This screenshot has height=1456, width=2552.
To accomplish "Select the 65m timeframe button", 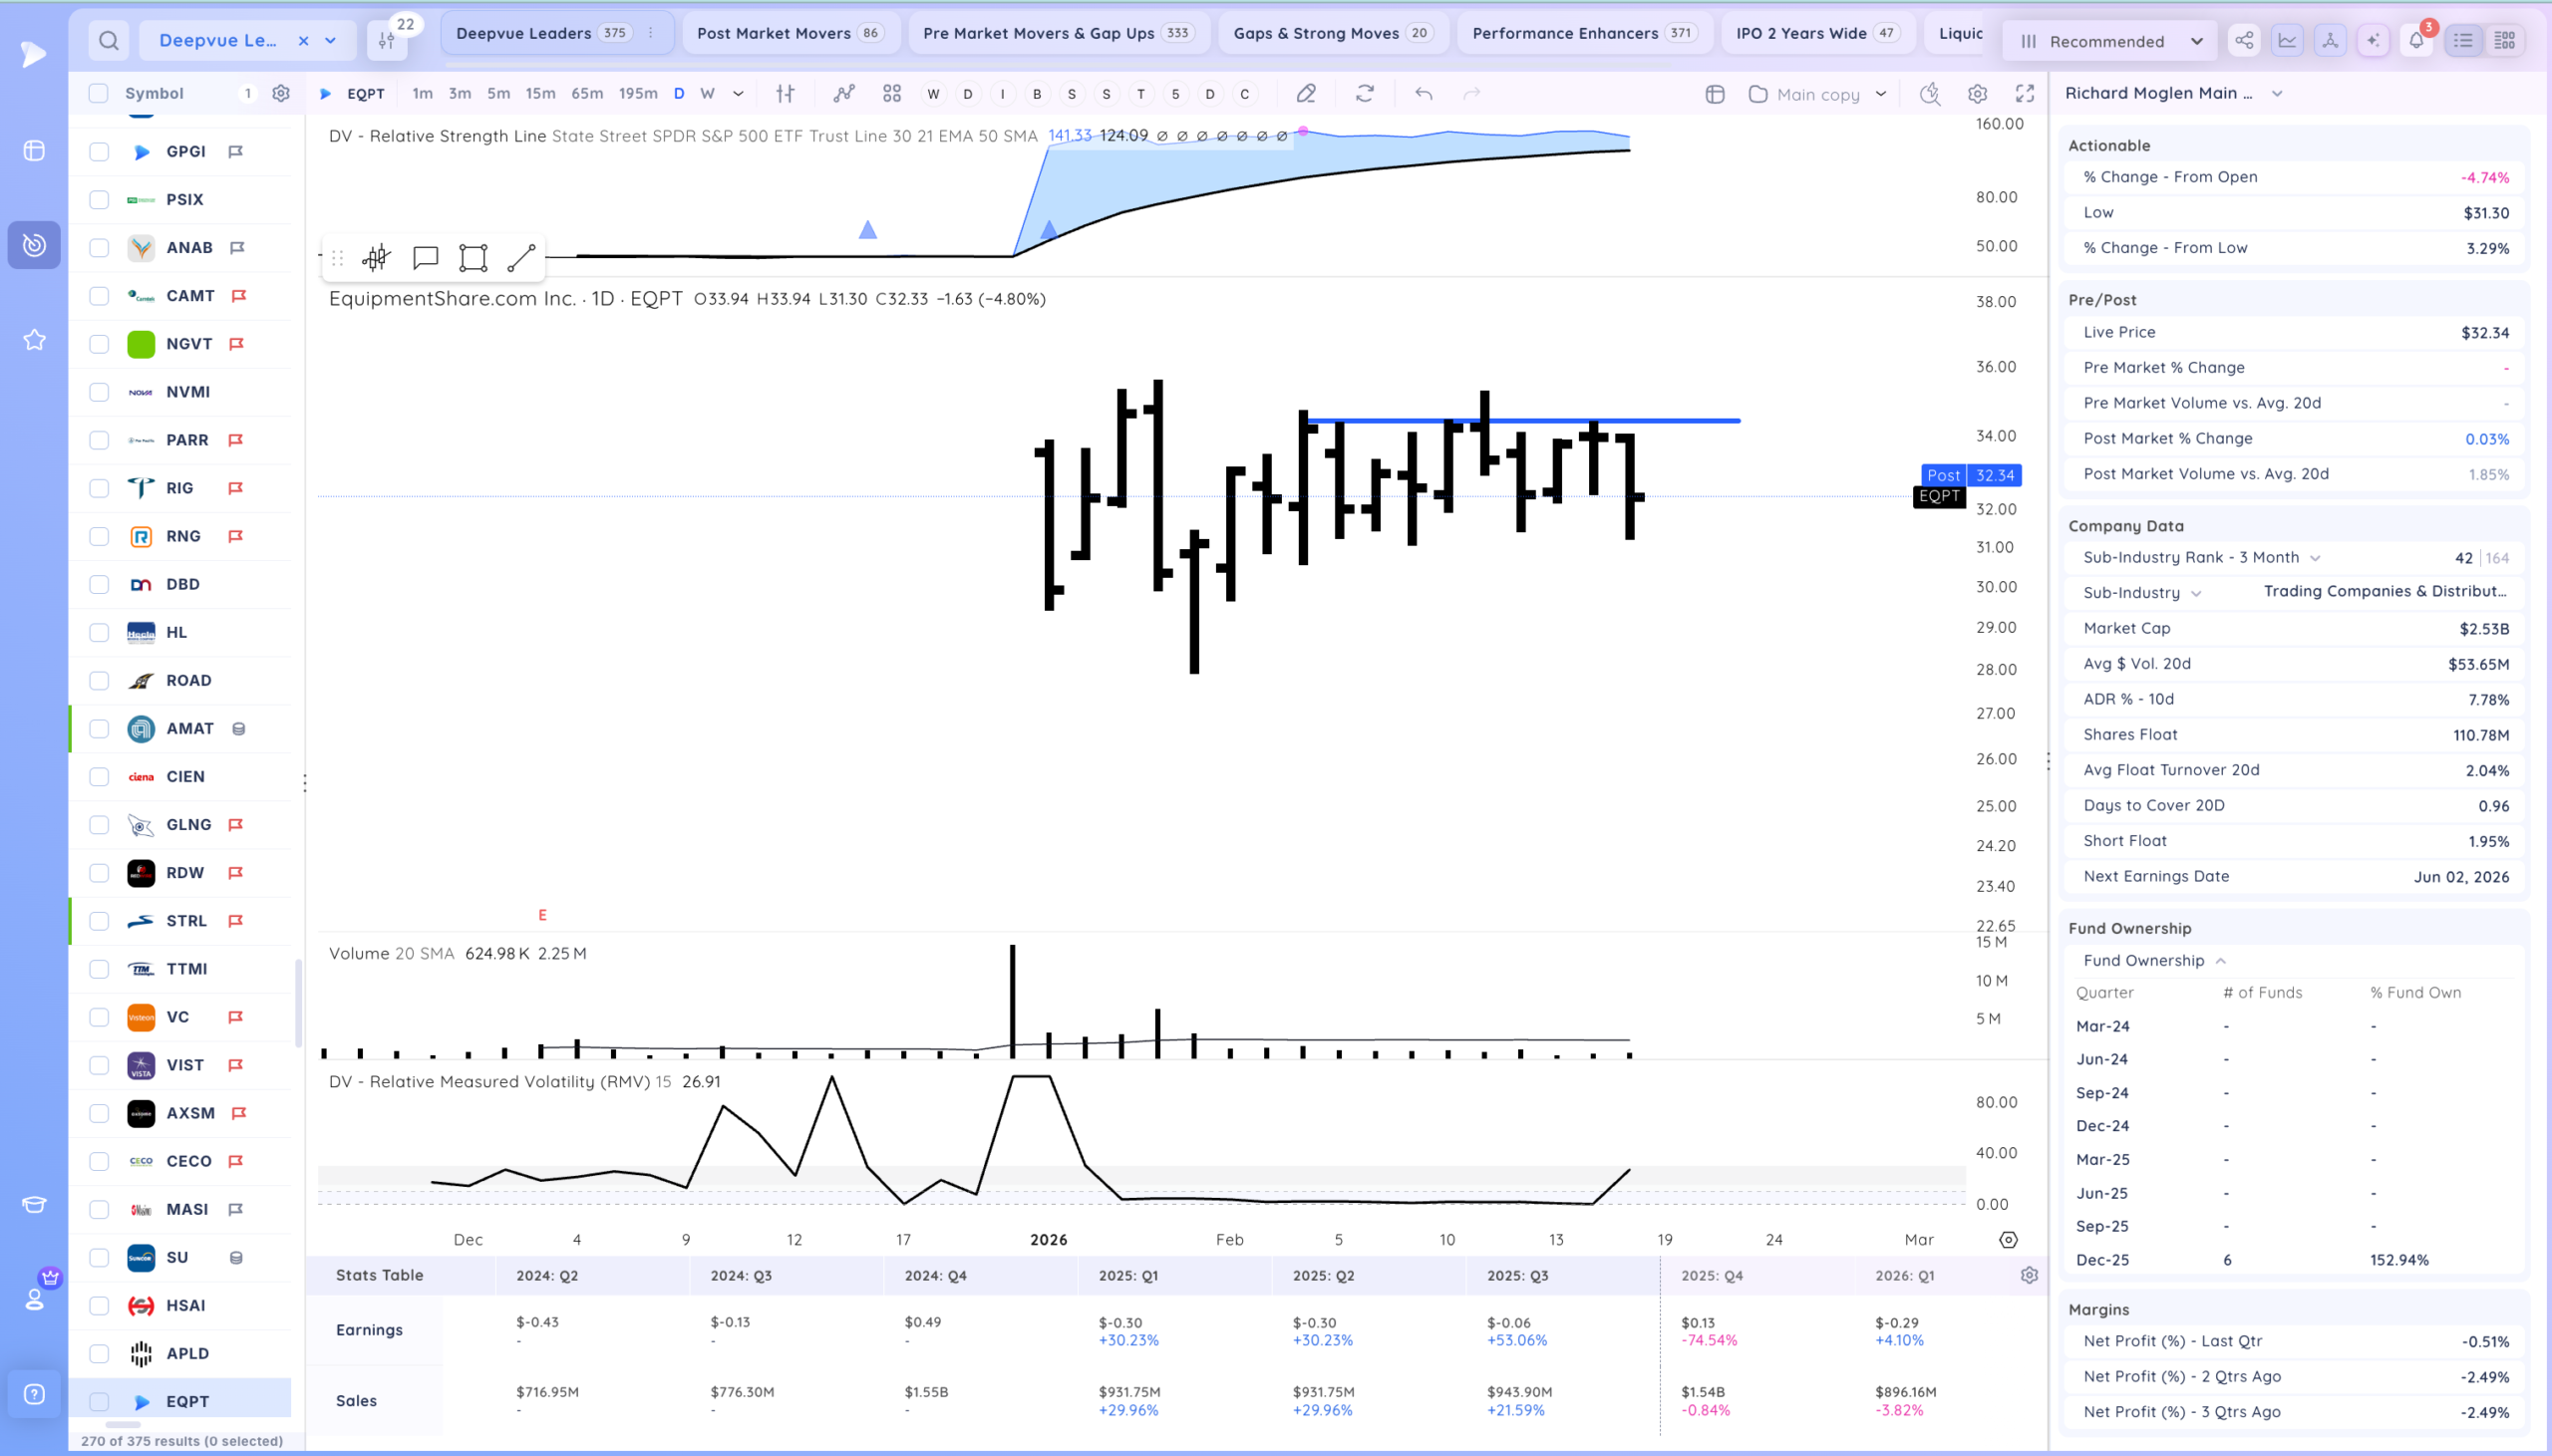I will [x=587, y=93].
